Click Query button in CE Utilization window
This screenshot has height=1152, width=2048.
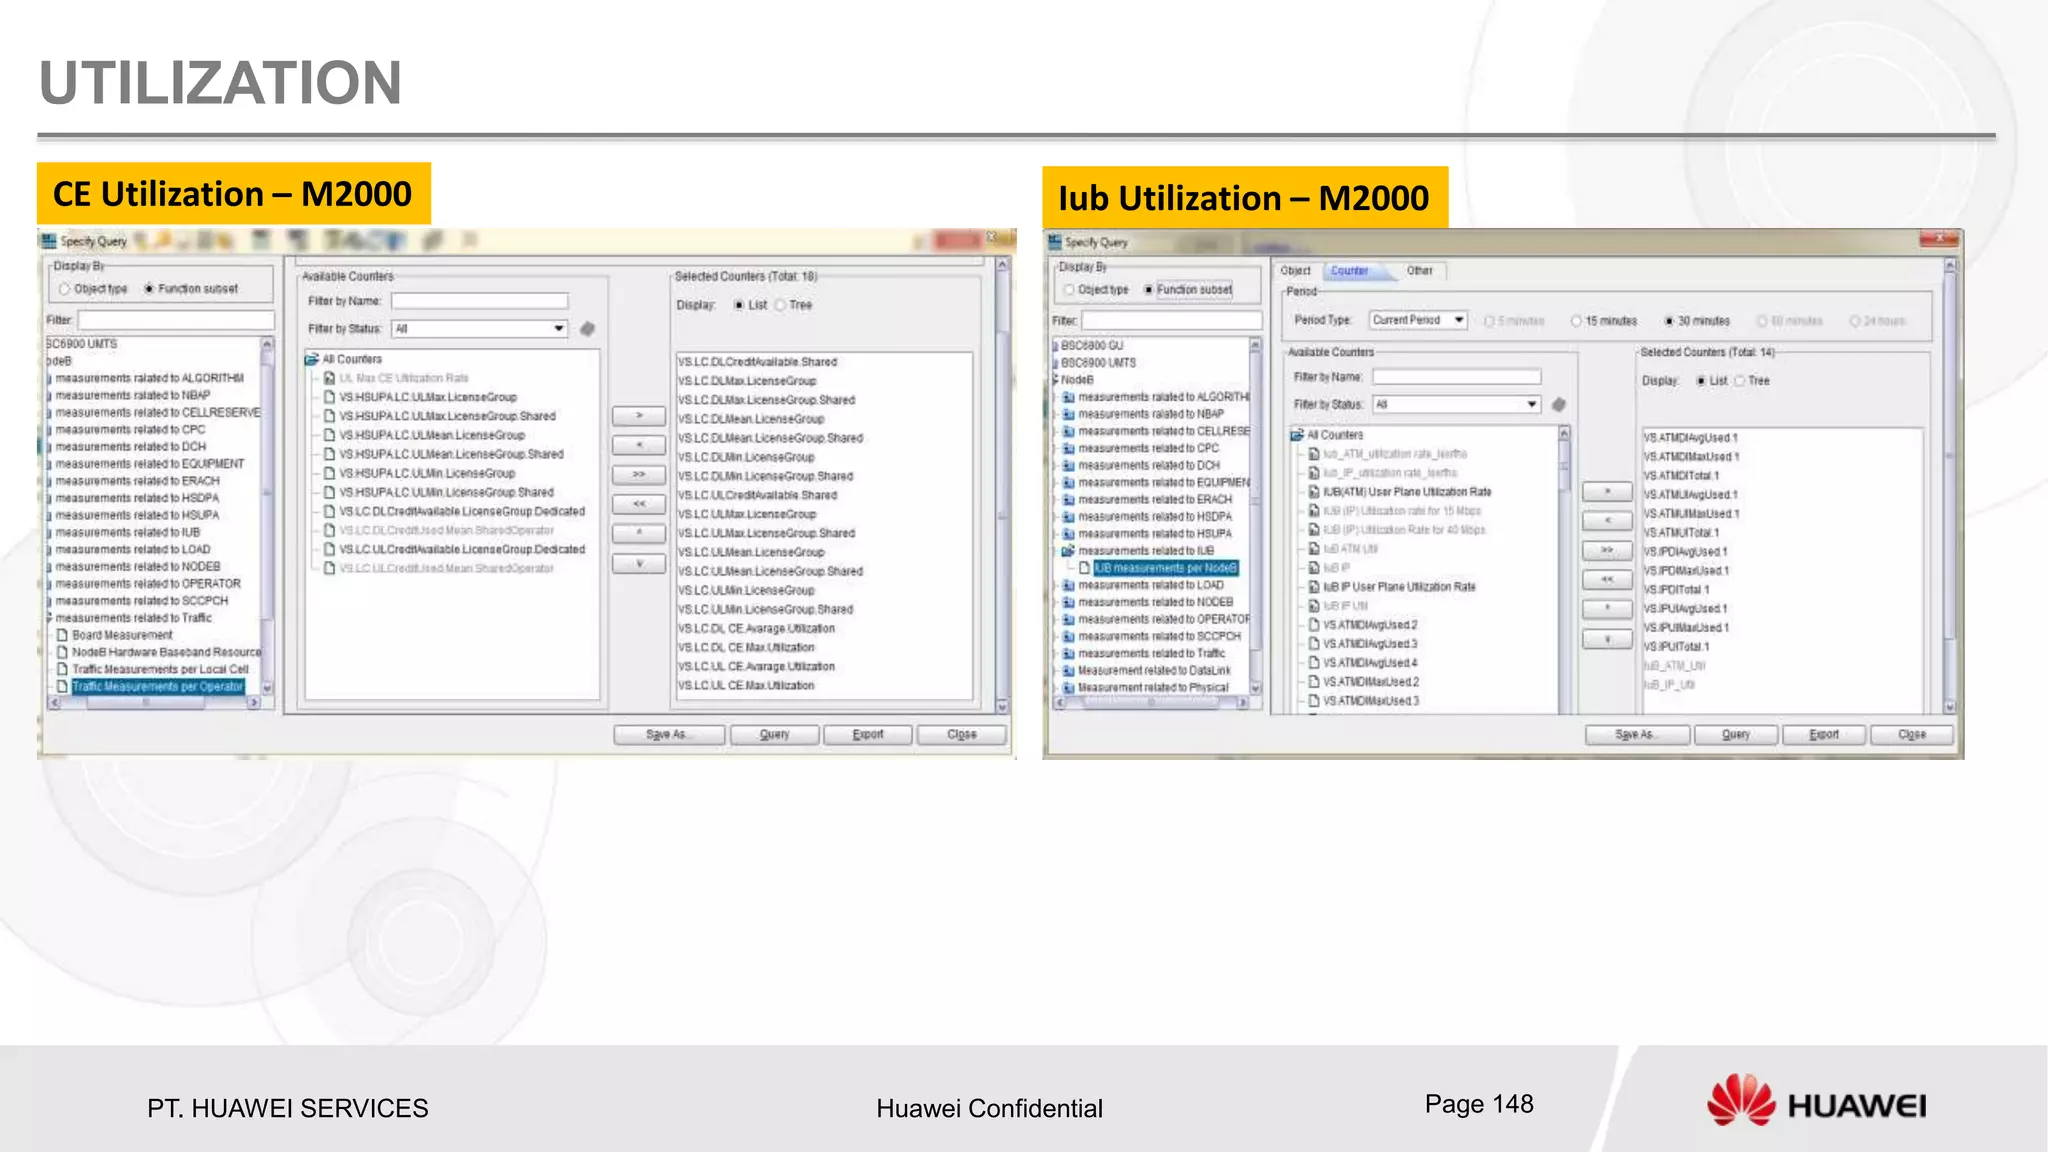click(x=774, y=734)
